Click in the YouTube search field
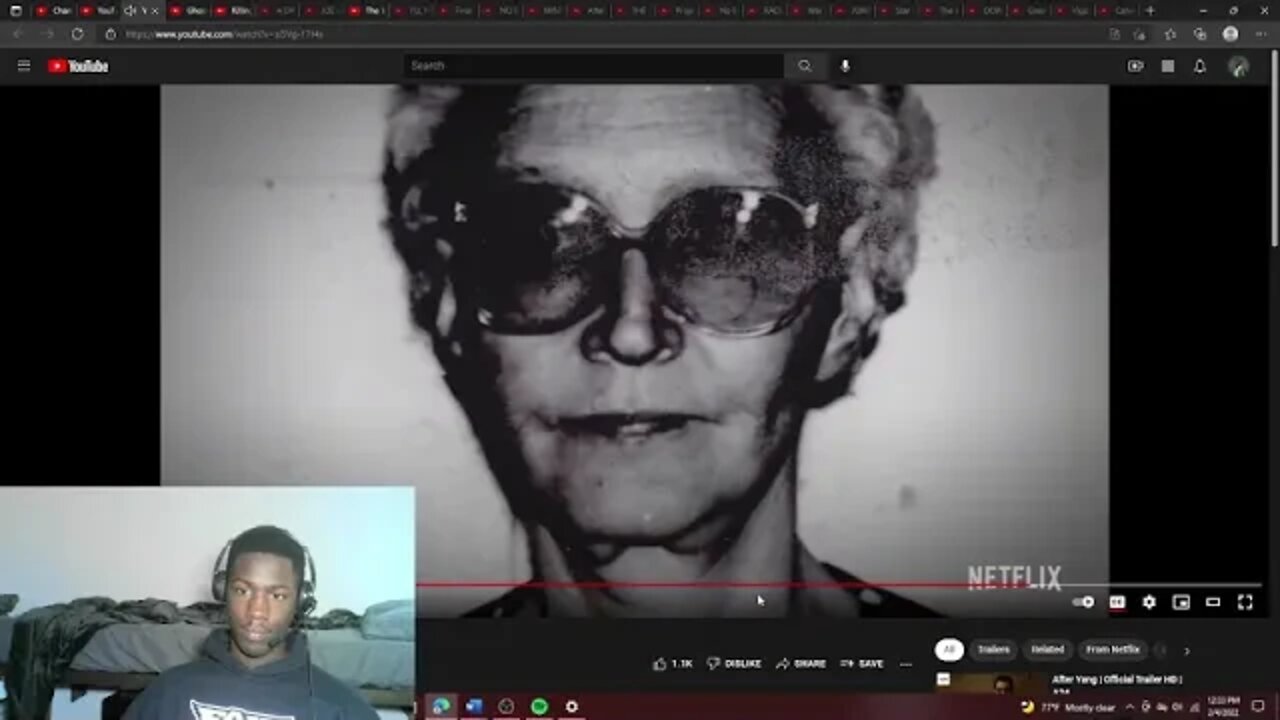This screenshot has height=720, width=1280. click(595, 66)
